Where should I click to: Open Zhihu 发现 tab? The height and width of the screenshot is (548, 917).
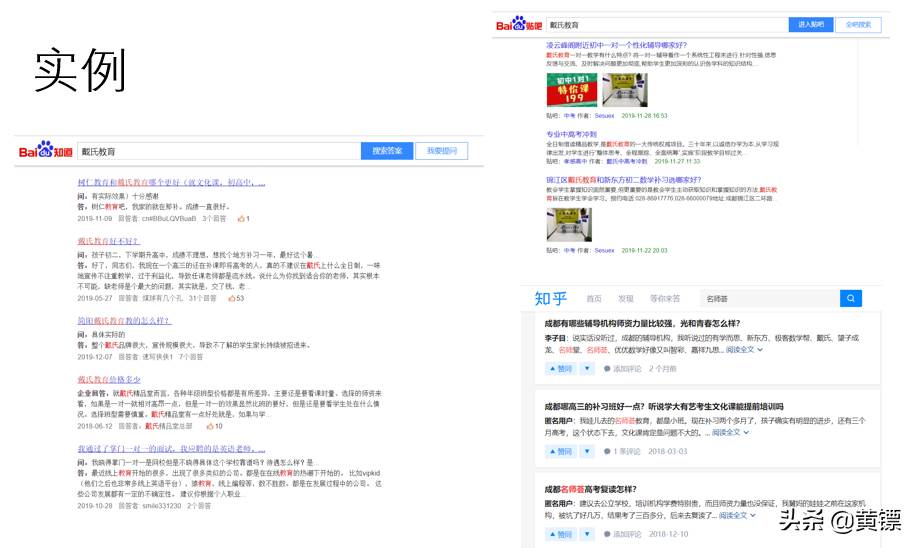pyautogui.click(x=626, y=298)
